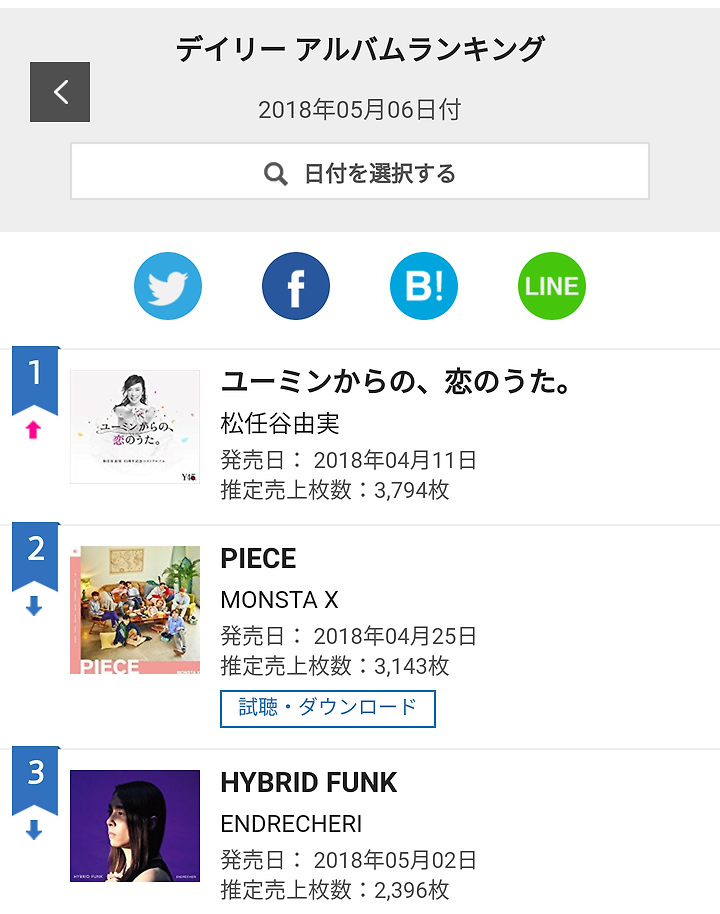Click the blue down arrow under rank 2
The width and height of the screenshot is (720, 914).
(x=34, y=607)
